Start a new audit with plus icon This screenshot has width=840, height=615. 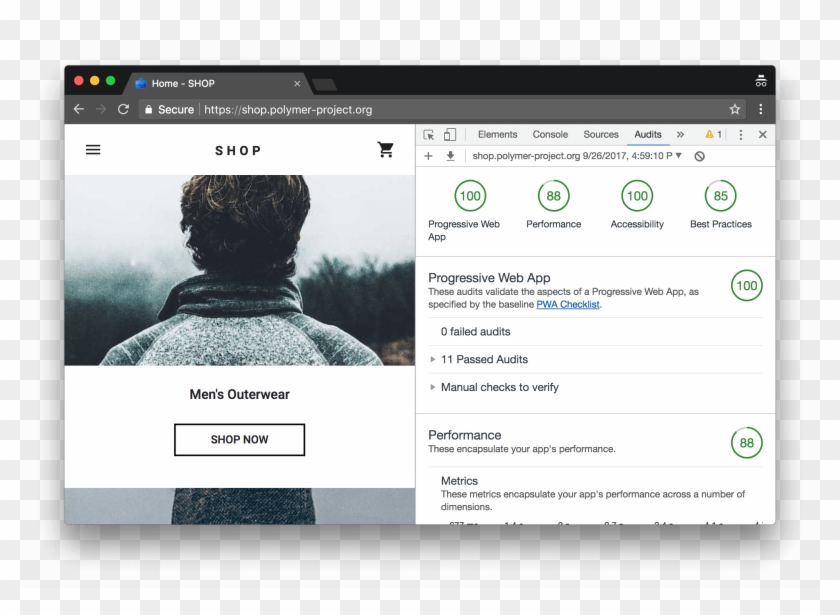428,156
